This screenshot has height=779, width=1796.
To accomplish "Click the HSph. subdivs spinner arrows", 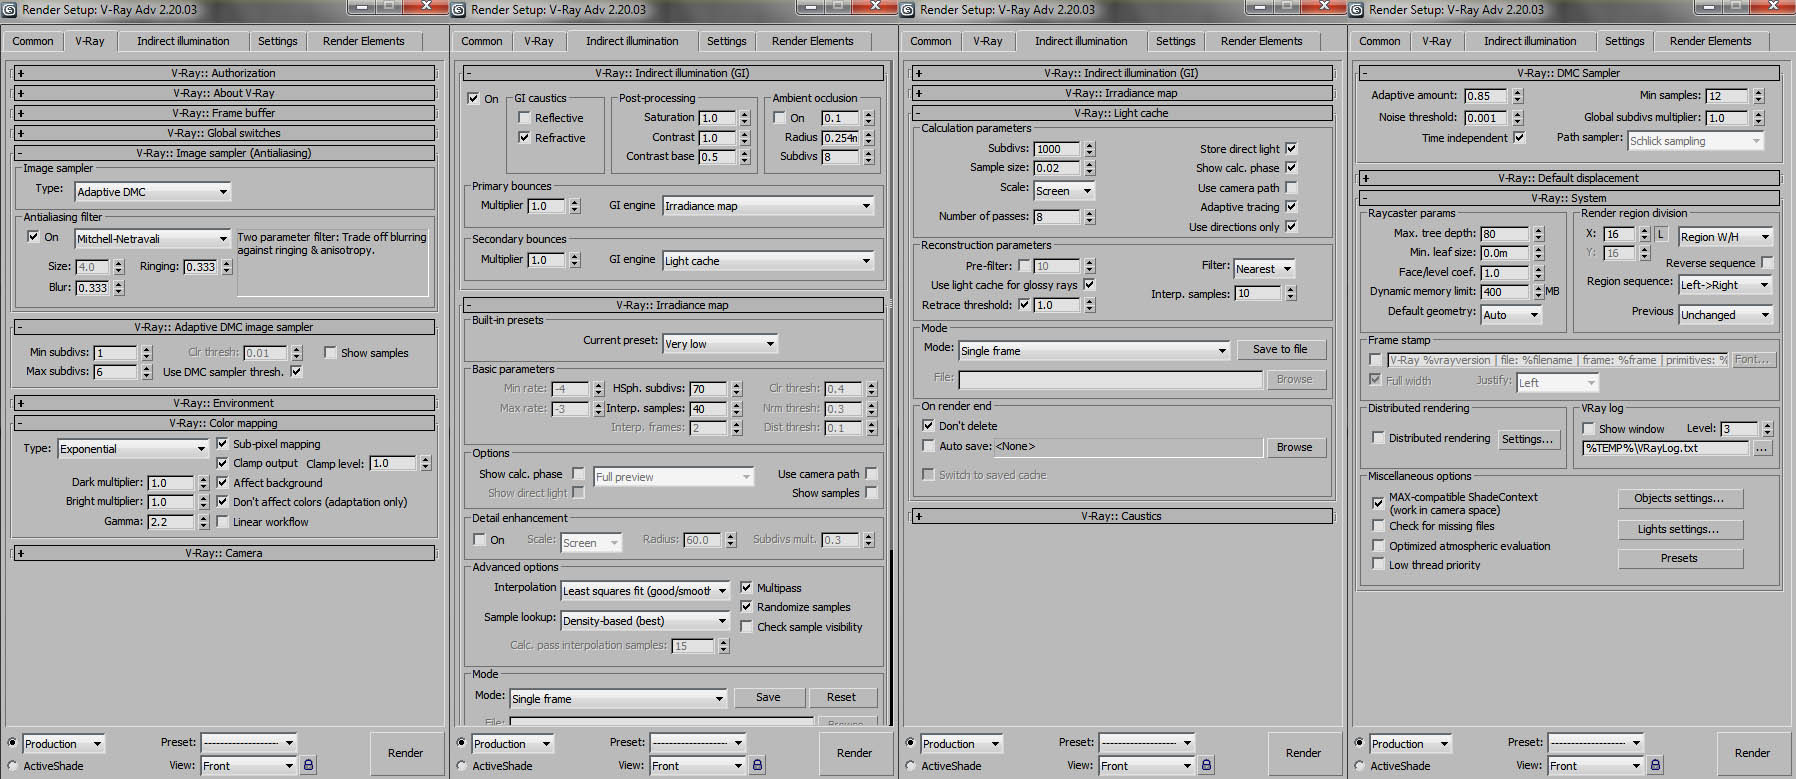I will [x=737, y=389].
